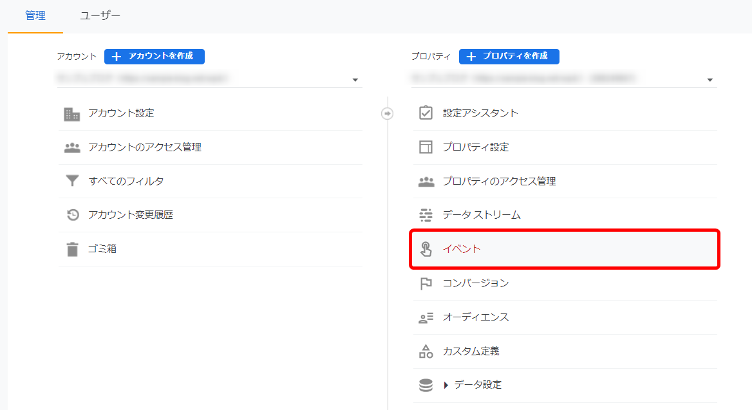Click the circular arrow between columns
This screenshot has height=410, width=755.
[x=387, y=114]
